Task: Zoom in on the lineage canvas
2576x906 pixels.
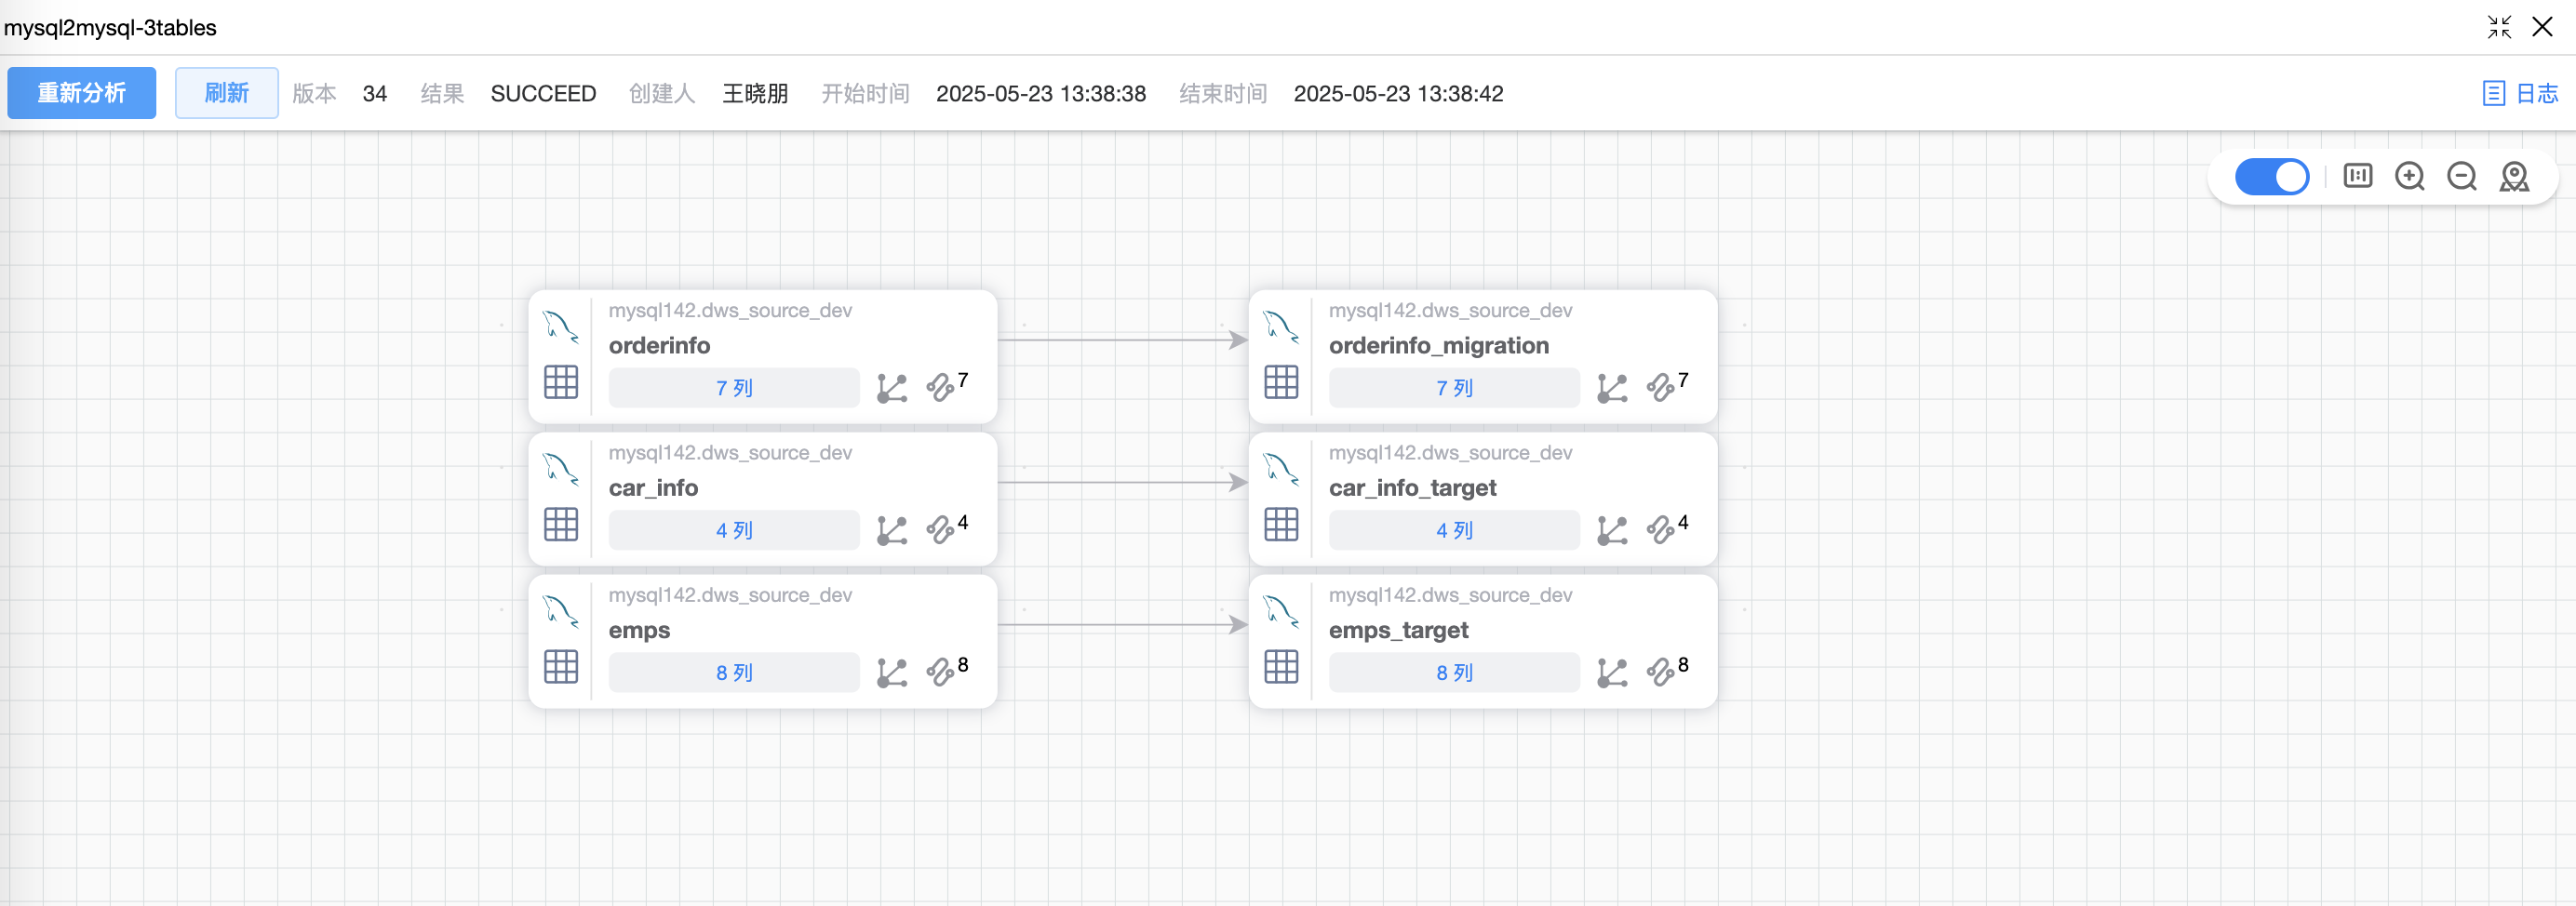Action: pos(2409,177)
